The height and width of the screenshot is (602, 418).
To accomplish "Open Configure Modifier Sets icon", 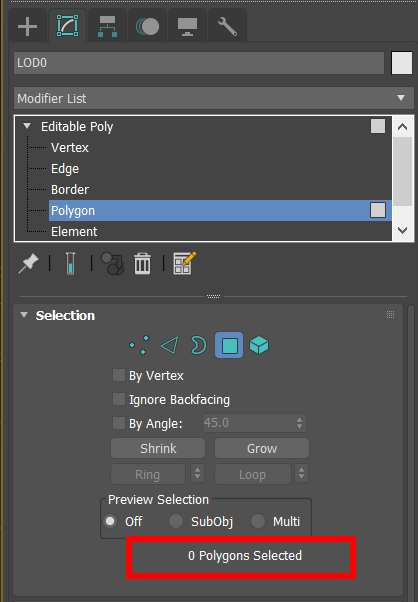I will pos(184,263).
